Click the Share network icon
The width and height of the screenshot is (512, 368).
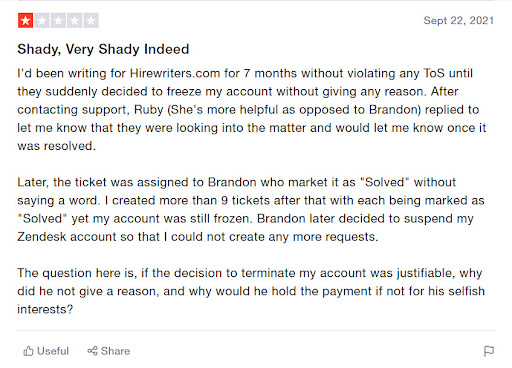click(x=92, y=351)
